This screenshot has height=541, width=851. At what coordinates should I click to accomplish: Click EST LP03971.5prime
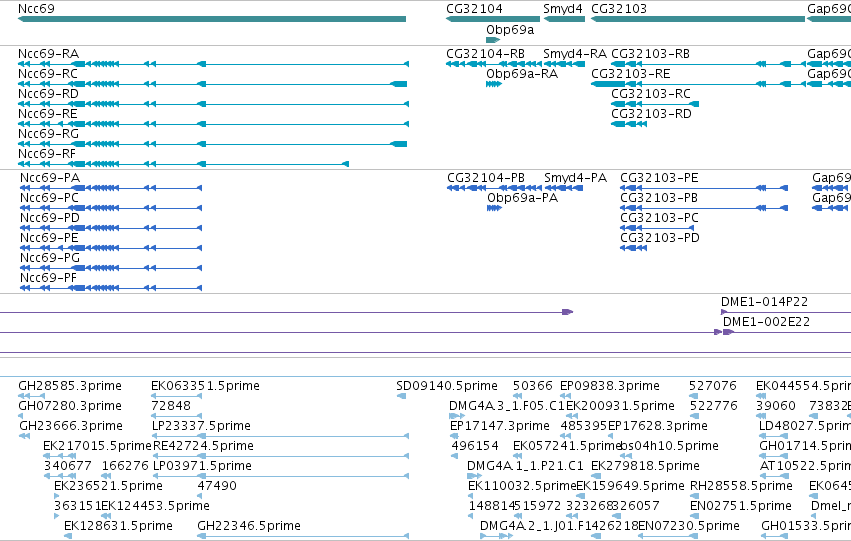point(202,466)
